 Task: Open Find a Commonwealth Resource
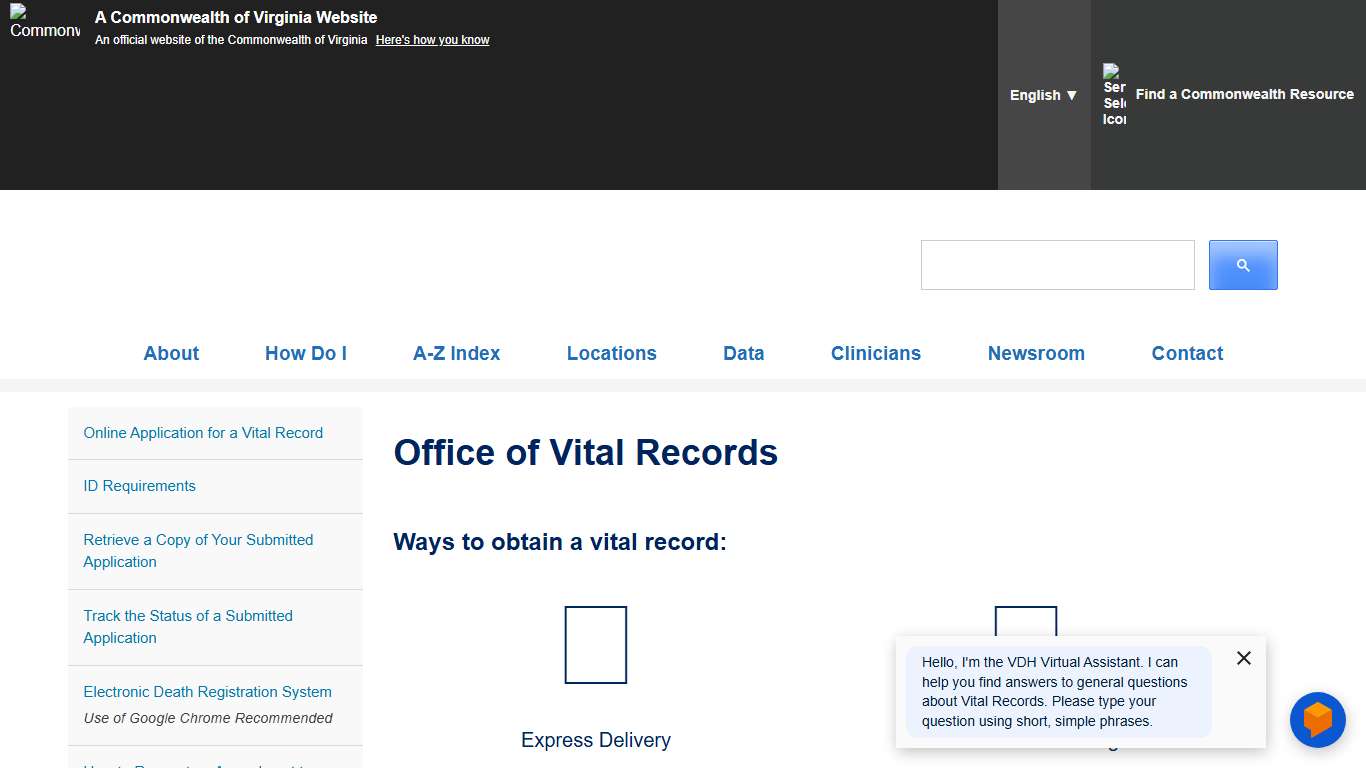(x=1245, y=94)
